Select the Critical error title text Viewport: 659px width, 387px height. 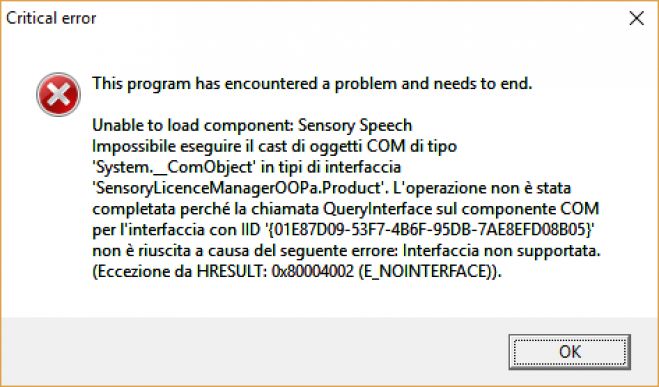(x=51, y=18)
